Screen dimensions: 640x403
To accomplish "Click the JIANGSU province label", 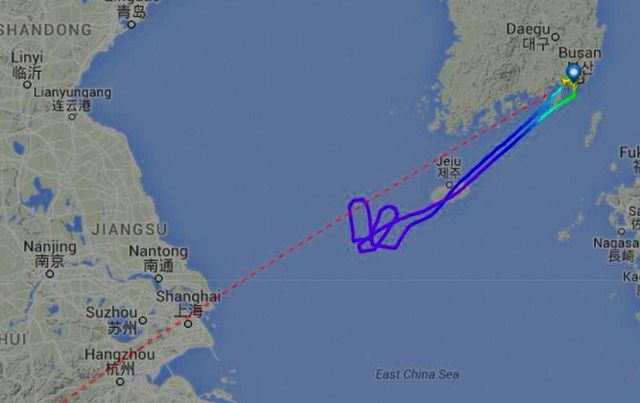I will 129,229.
